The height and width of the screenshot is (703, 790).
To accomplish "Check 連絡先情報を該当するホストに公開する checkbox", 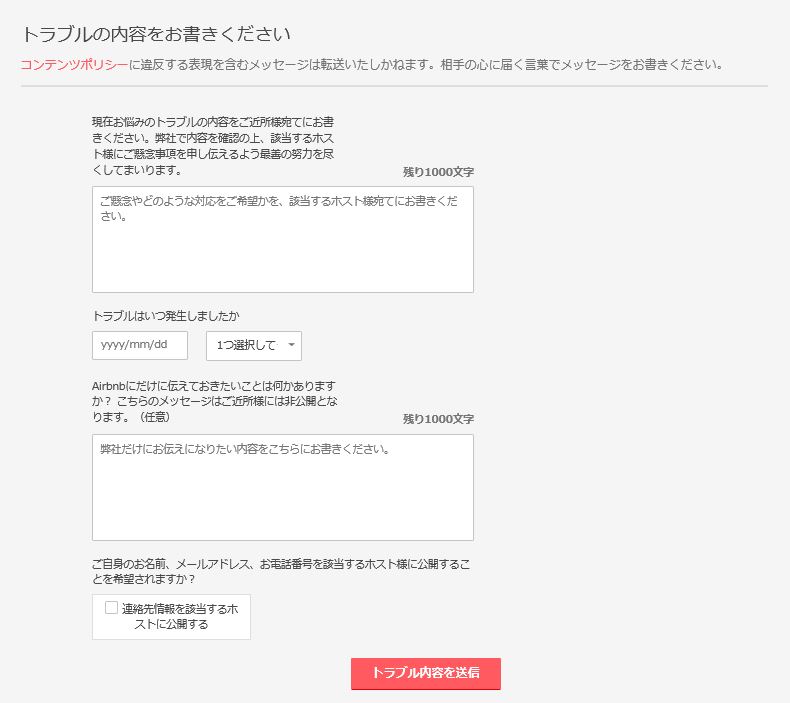I will pos(111,608).
